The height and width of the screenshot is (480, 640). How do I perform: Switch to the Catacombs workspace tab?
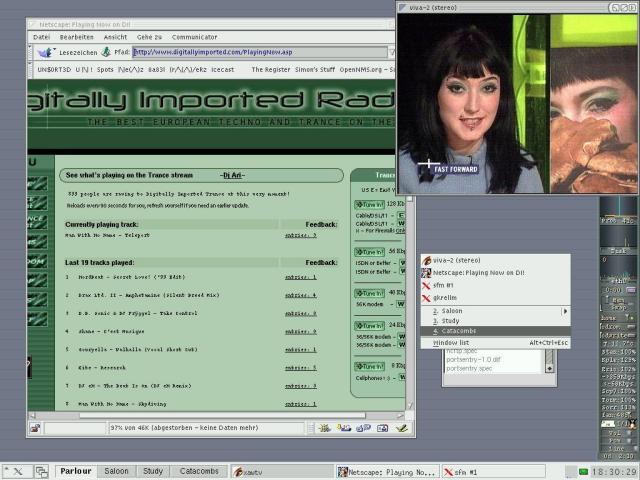199,471
